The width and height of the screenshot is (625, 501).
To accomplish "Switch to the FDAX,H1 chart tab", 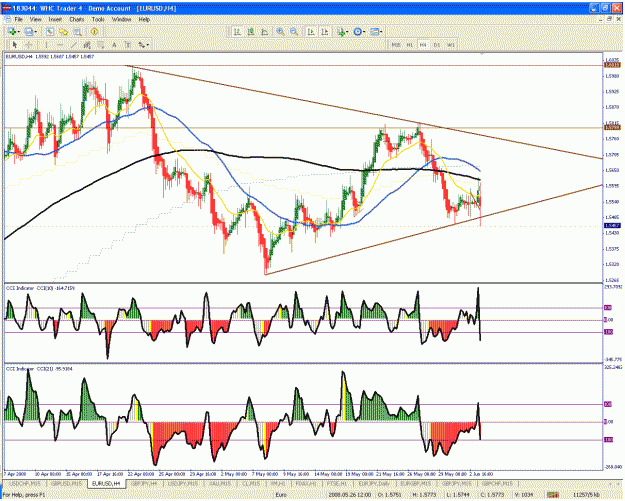I will click(x=305, y=483).
